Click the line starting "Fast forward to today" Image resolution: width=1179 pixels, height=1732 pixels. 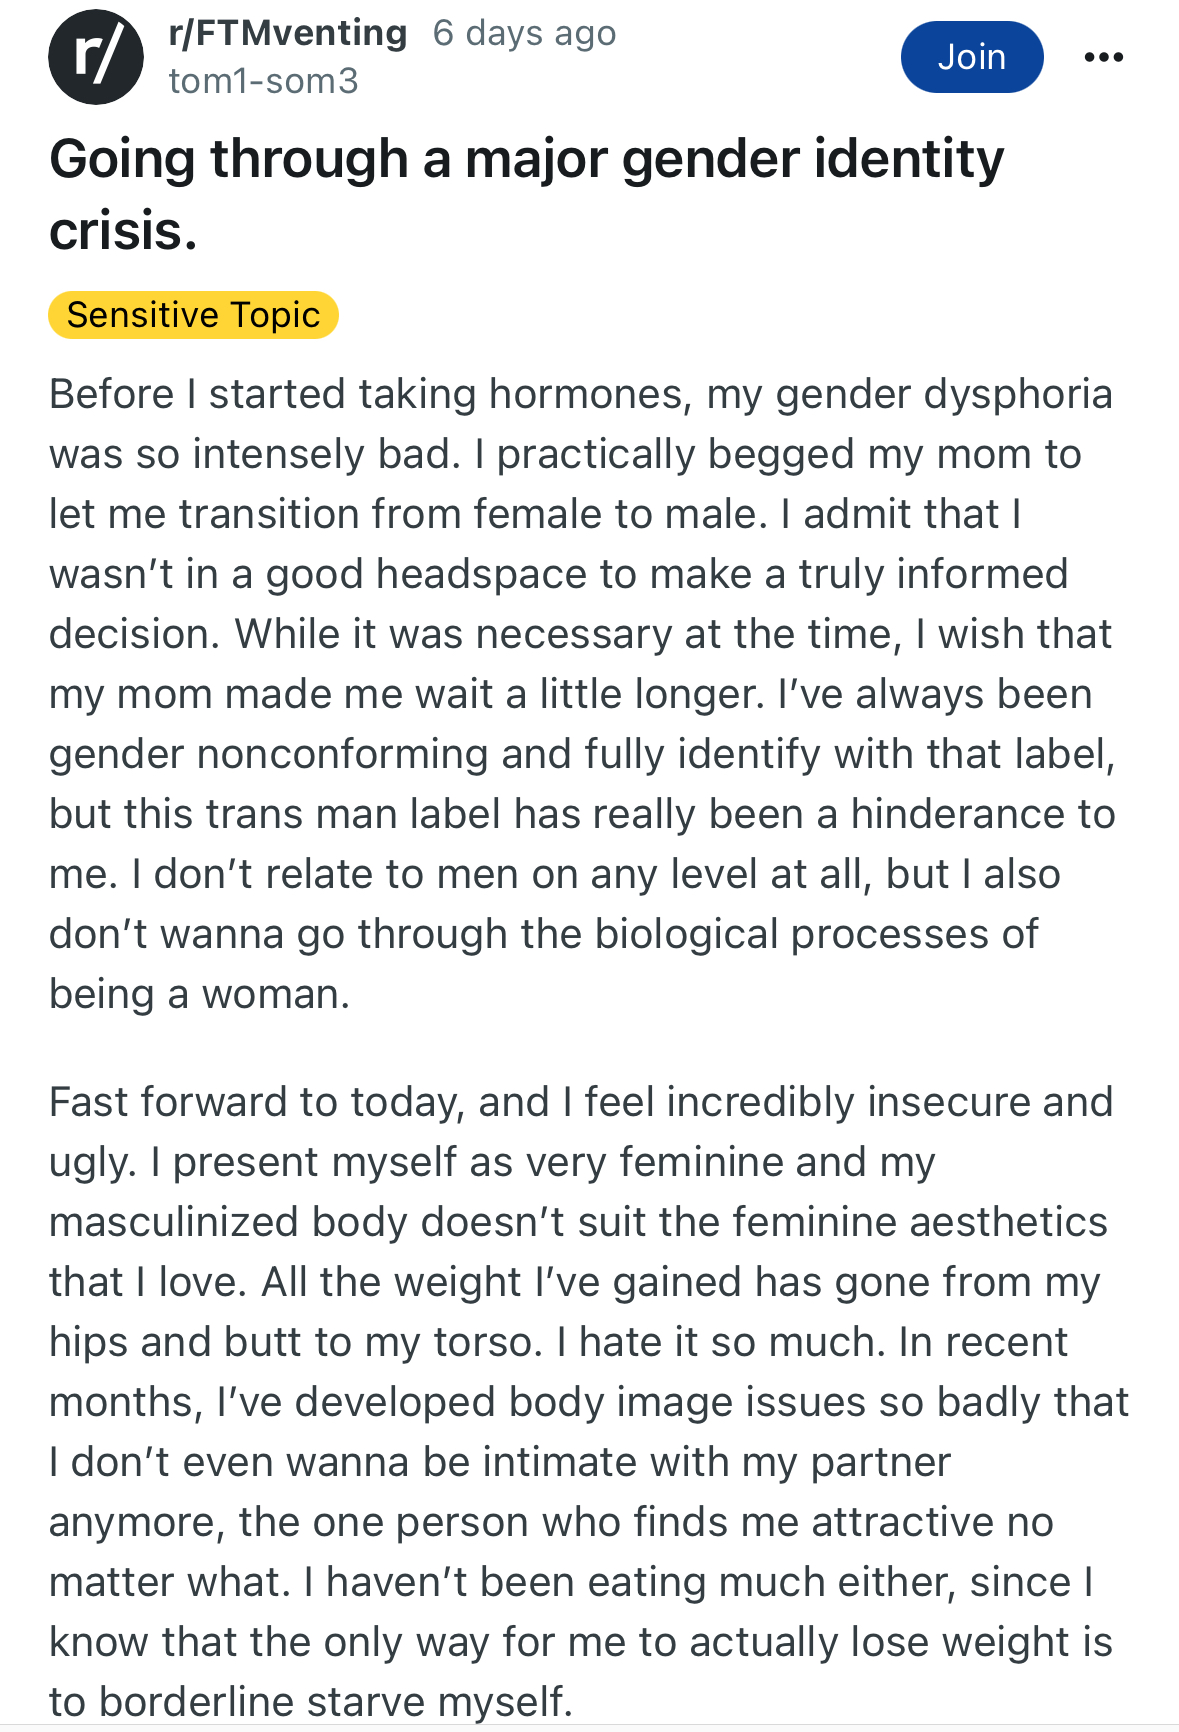(581, 1102)
